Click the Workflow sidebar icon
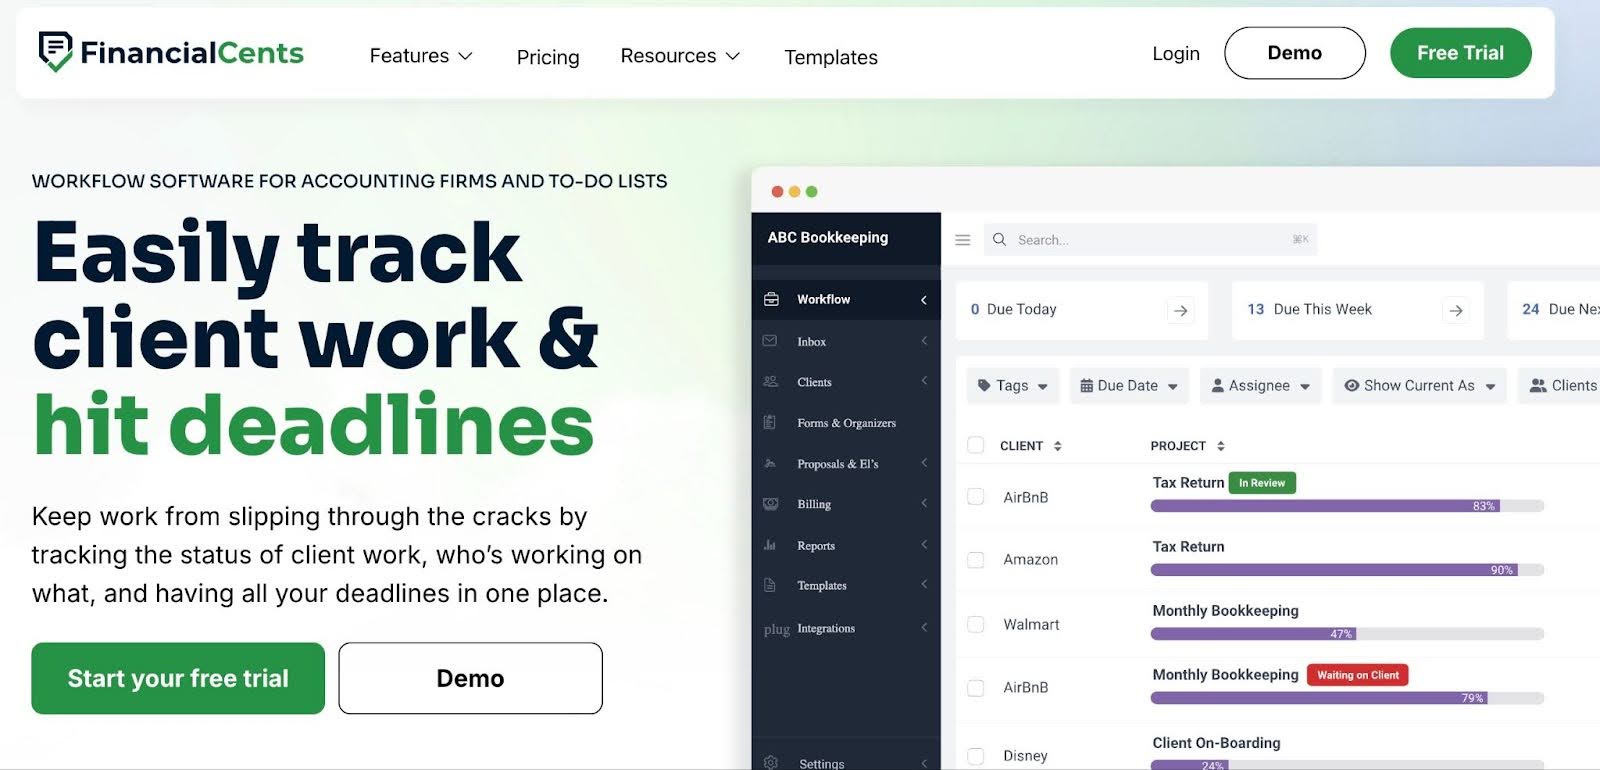Screen dimensions: 1600x770 pyautogui.click(x=771, y=299)
